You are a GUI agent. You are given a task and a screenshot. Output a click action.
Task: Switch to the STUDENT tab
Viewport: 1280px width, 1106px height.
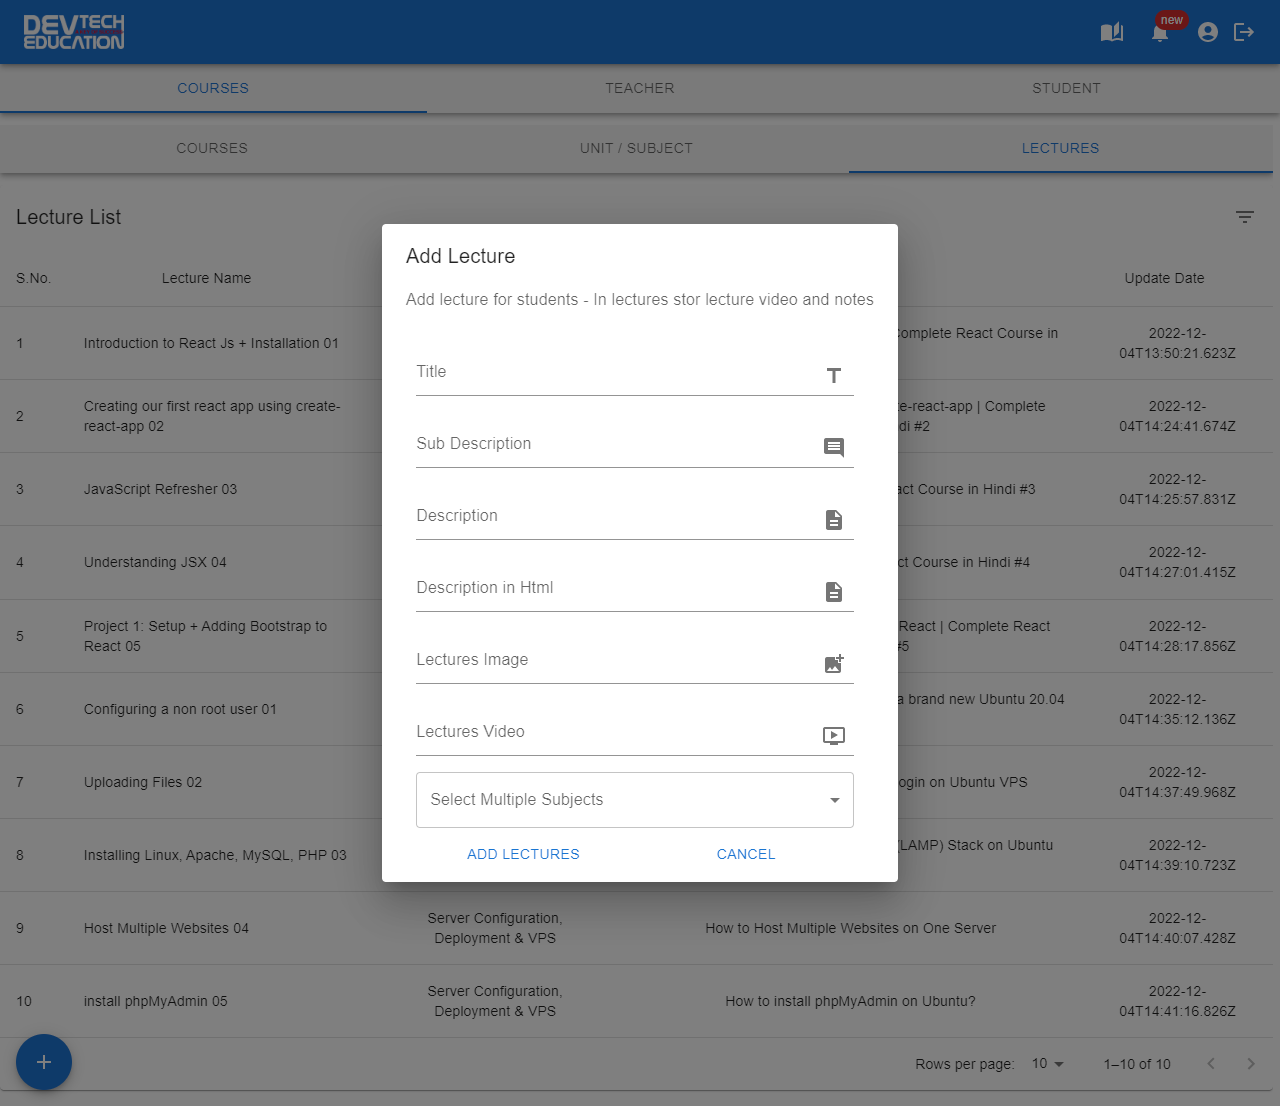pyautogui.click(x=1066, y=88)
